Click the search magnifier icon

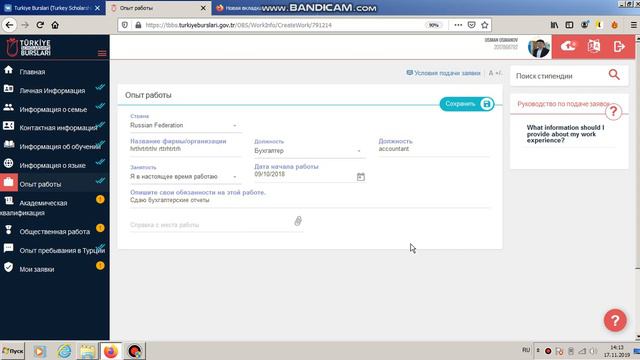614,75
